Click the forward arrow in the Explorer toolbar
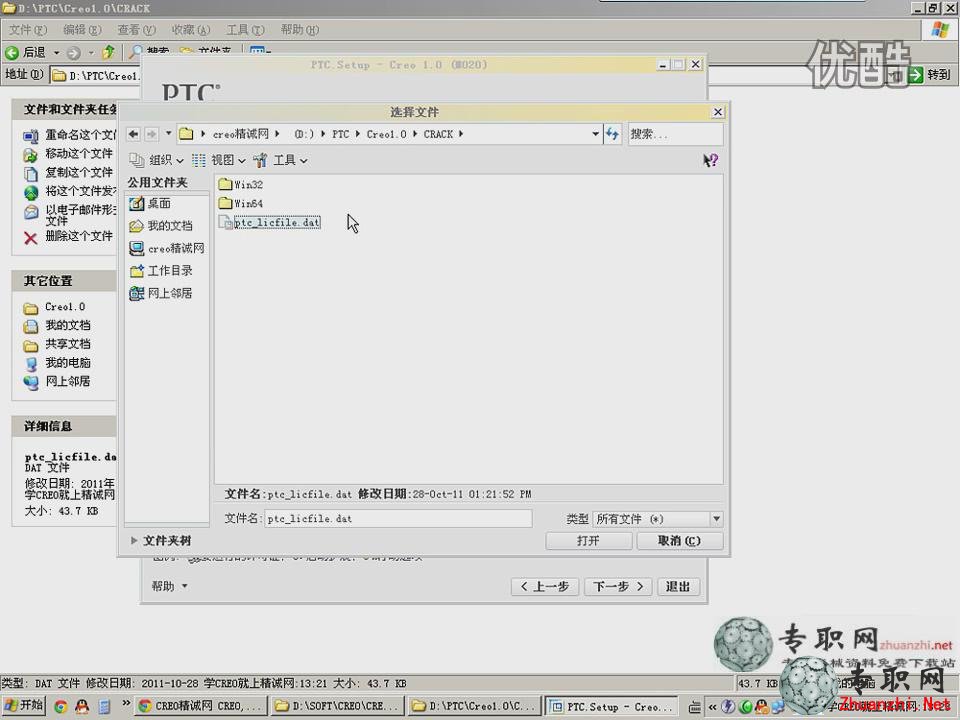This screenshot has height=720, width=960. point(73,53)
